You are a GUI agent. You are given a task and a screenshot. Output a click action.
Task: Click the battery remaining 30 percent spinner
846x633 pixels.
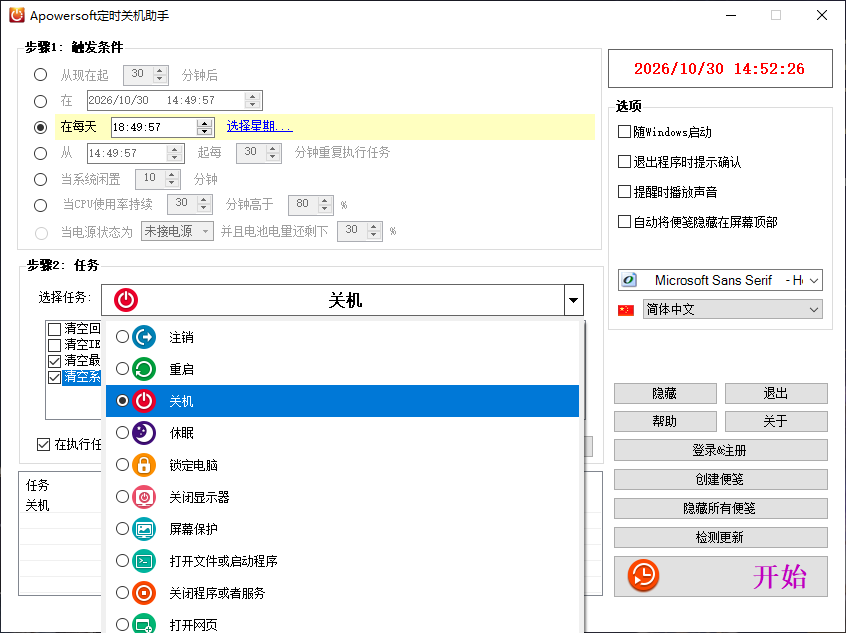coord(374,231)
